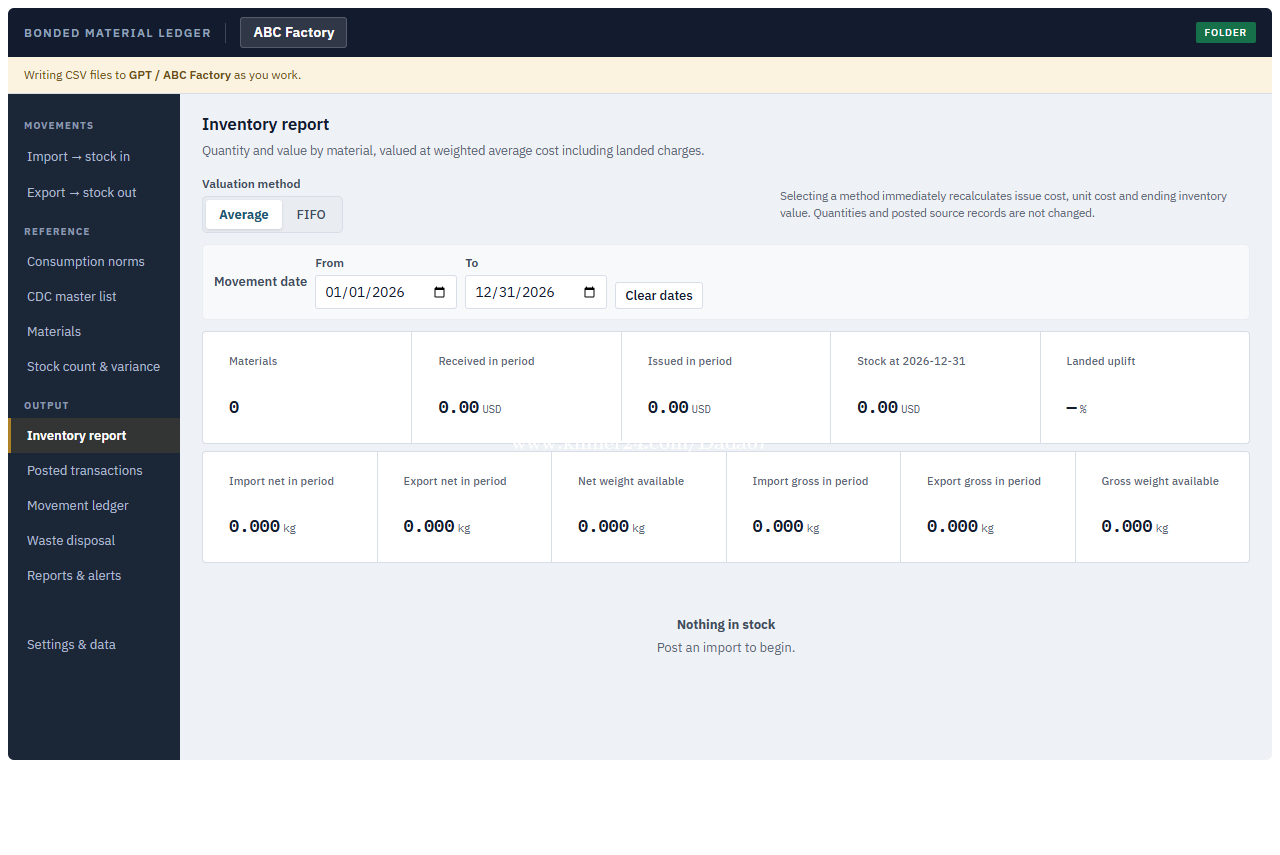Click the FOLDER badge
This screenshot has width=1280, height=855.
(x=1226, y=33)
